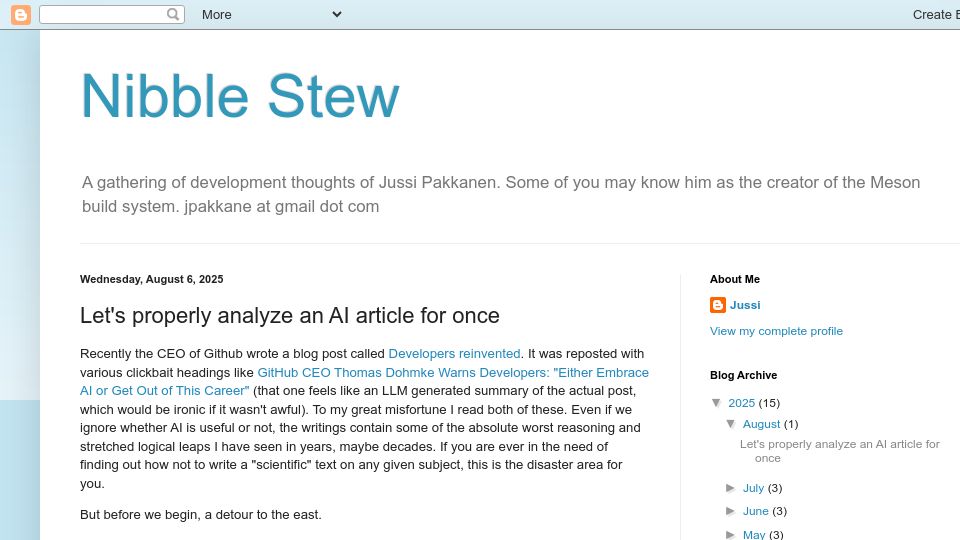Click View my complete profile
Screen dimensions: 960x540
point(776,331)
